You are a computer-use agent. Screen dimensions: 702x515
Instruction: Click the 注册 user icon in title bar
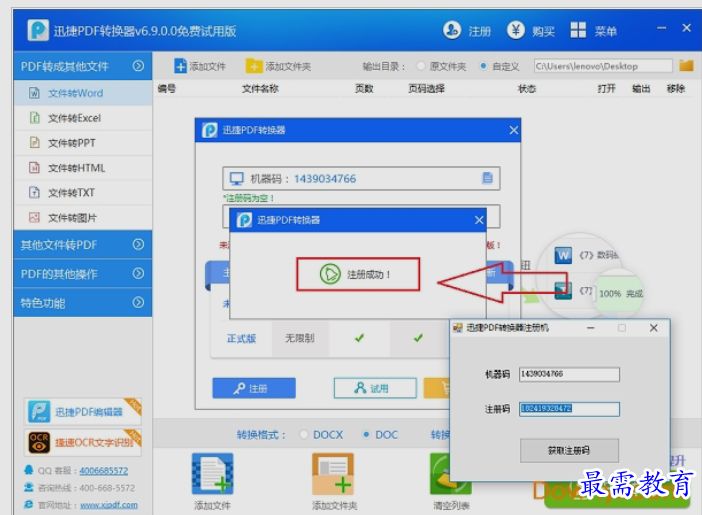coord(452,30)
